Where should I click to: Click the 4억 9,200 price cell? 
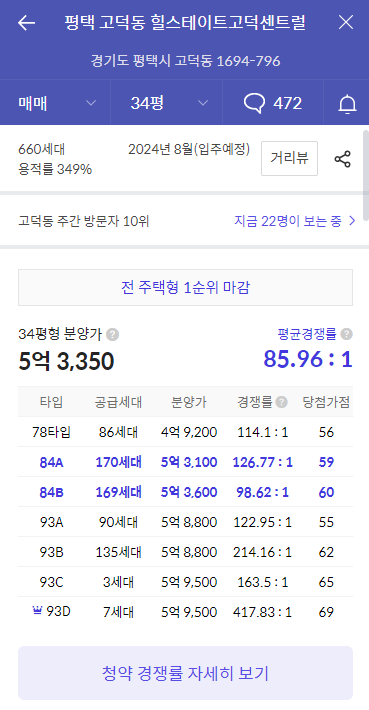[x=189, y=432]
